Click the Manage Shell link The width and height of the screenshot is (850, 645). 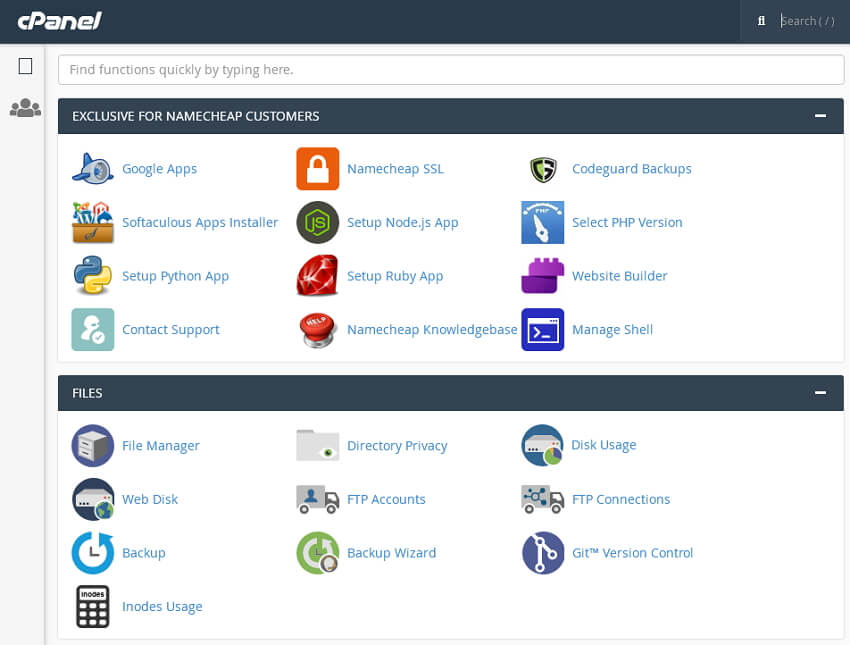(613, 330)
